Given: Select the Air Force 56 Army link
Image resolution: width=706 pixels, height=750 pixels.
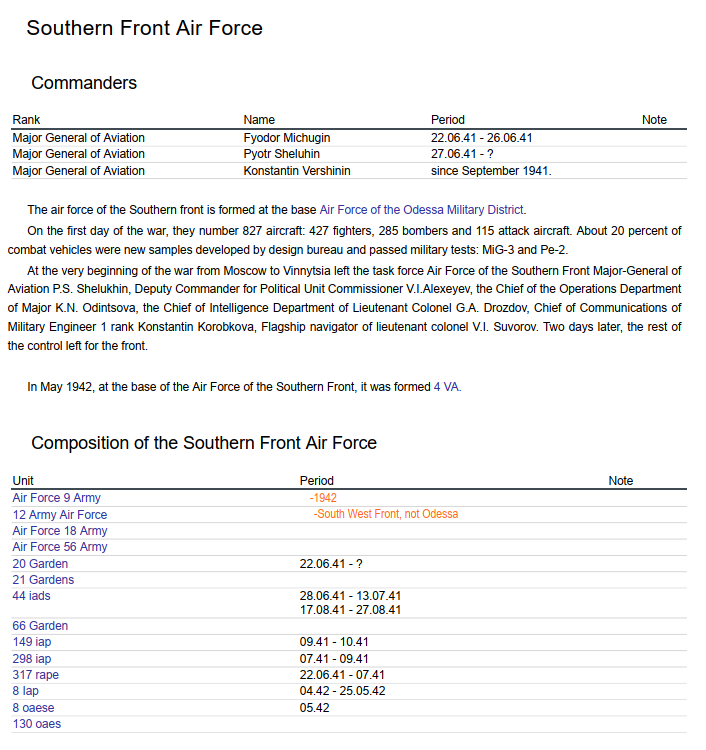Looking at the screenshot, I should pos(59,547).
